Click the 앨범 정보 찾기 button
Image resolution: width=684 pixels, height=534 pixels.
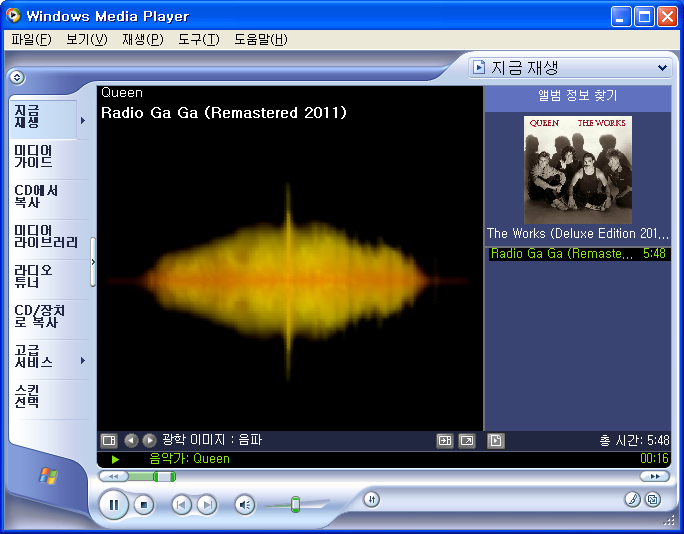click(577, 97)
